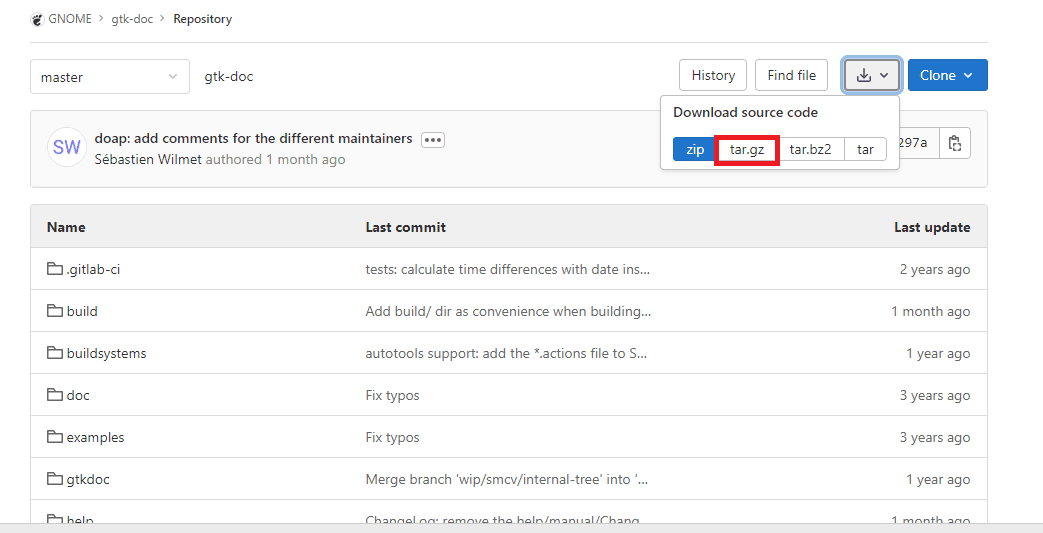Open the 'tests: calculate time differences' commit

click(x=508, y=269)
